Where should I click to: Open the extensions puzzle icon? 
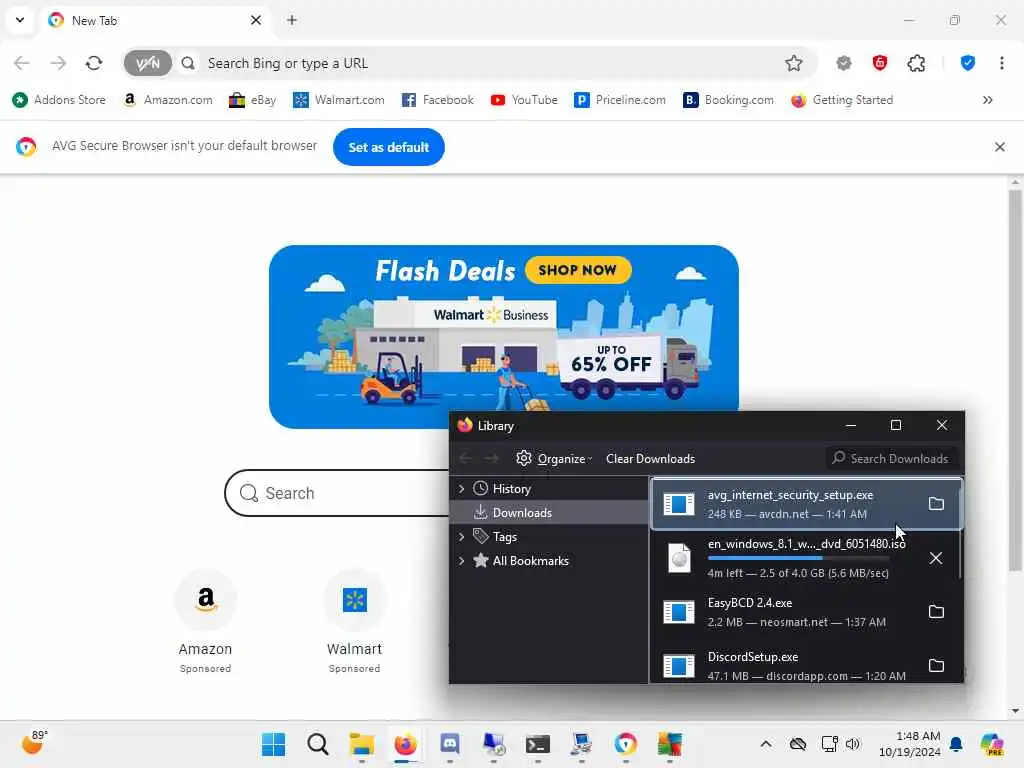pos(916,63)
